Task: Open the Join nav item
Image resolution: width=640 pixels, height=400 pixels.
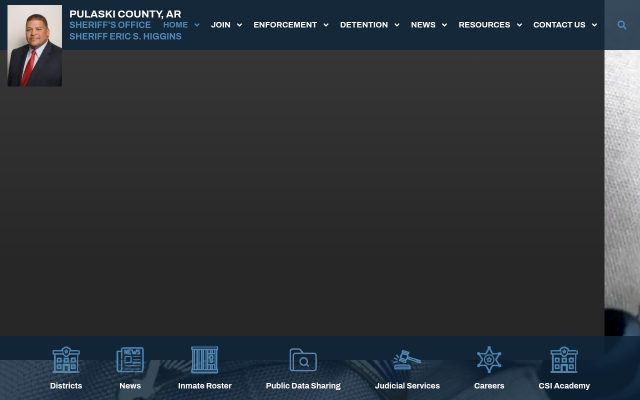Action: [x=221, y=25]
